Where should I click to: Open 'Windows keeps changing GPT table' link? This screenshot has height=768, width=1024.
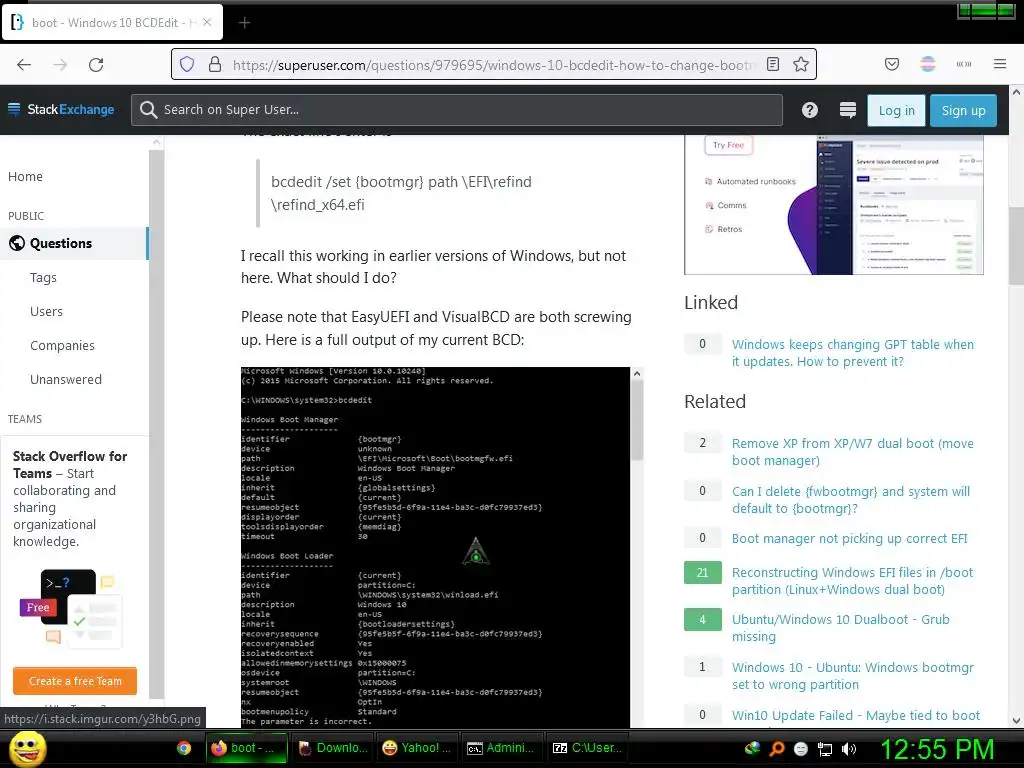pos(852,353)
